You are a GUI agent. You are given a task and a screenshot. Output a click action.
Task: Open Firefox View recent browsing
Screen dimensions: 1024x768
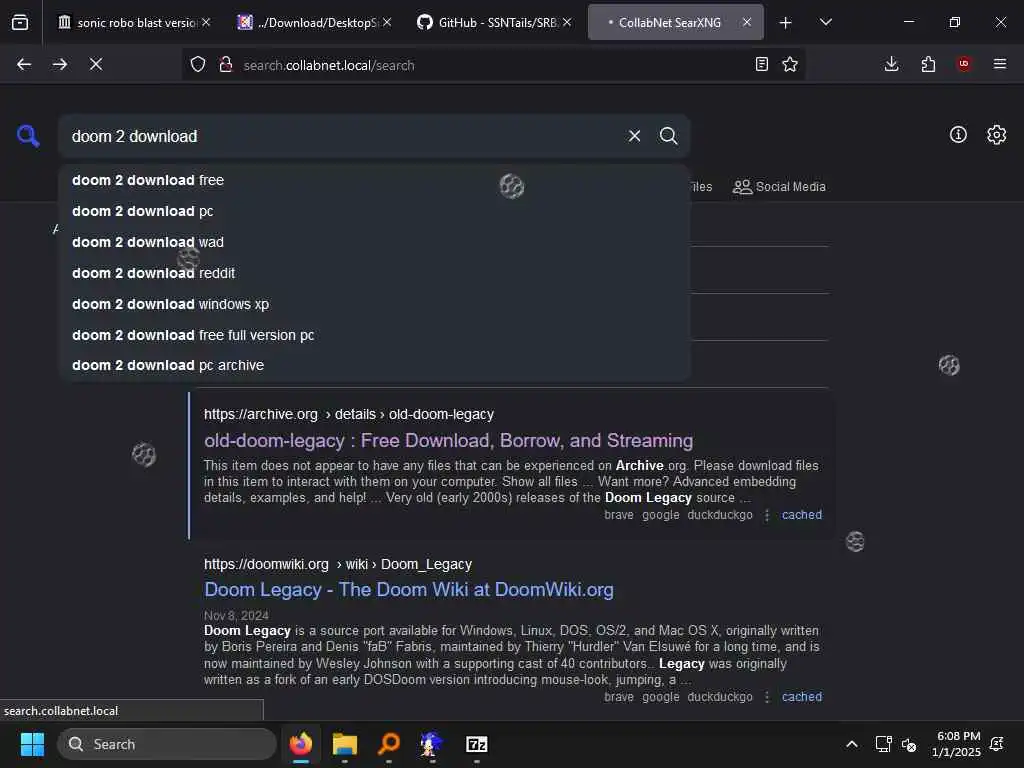(x=20, y=23)
